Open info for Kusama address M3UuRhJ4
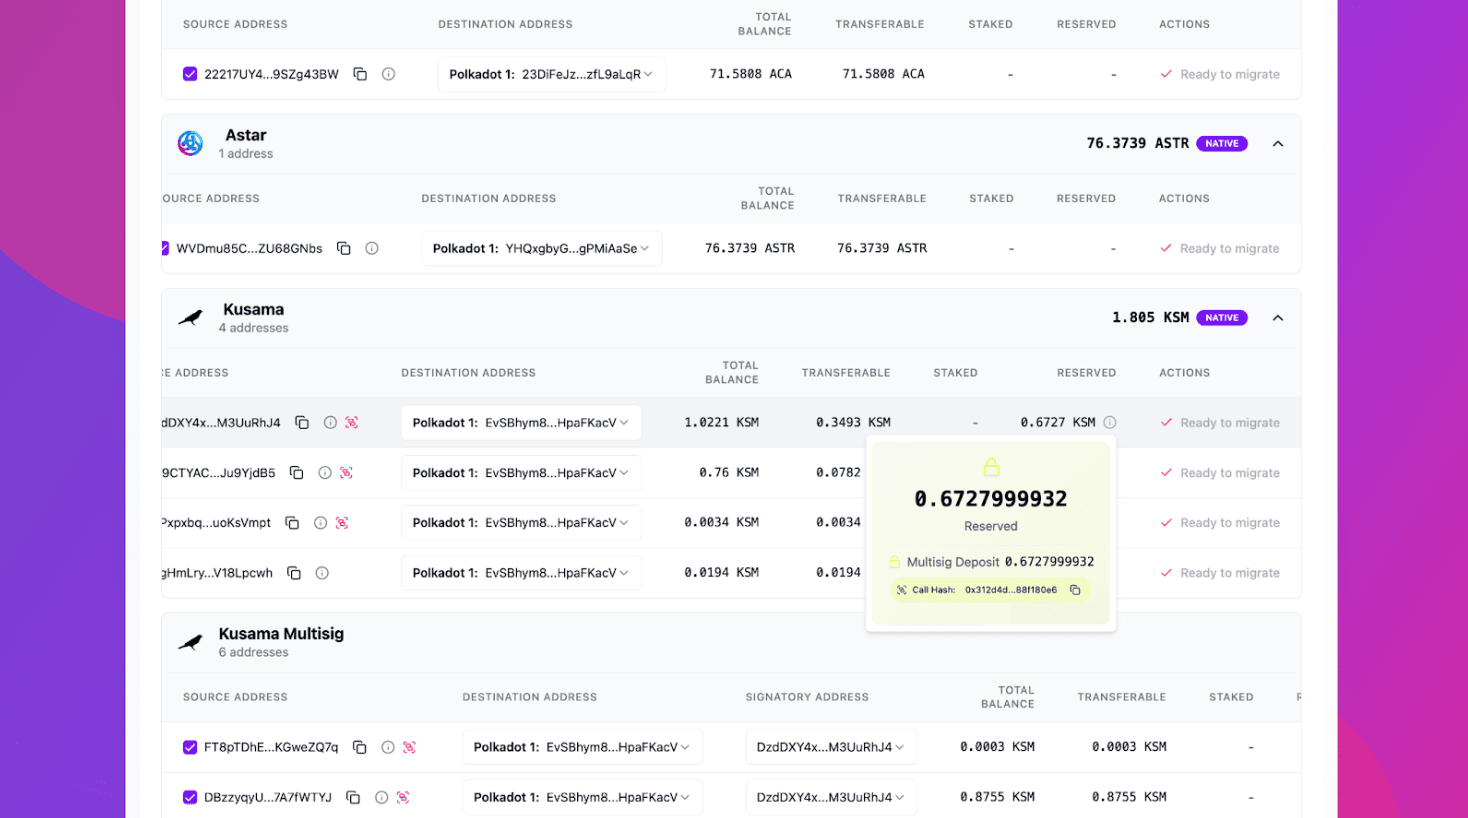This screenshot has width=1468, height=818. tap(330, 423)
